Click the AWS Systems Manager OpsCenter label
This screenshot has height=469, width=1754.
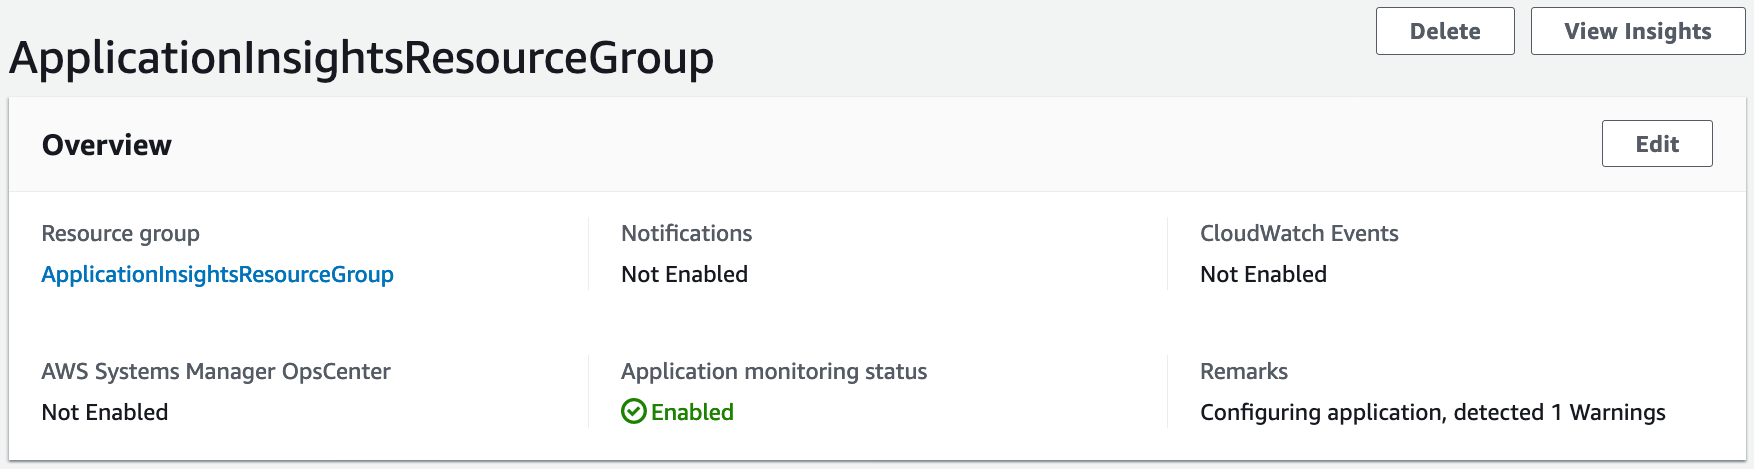coord(216,371)
